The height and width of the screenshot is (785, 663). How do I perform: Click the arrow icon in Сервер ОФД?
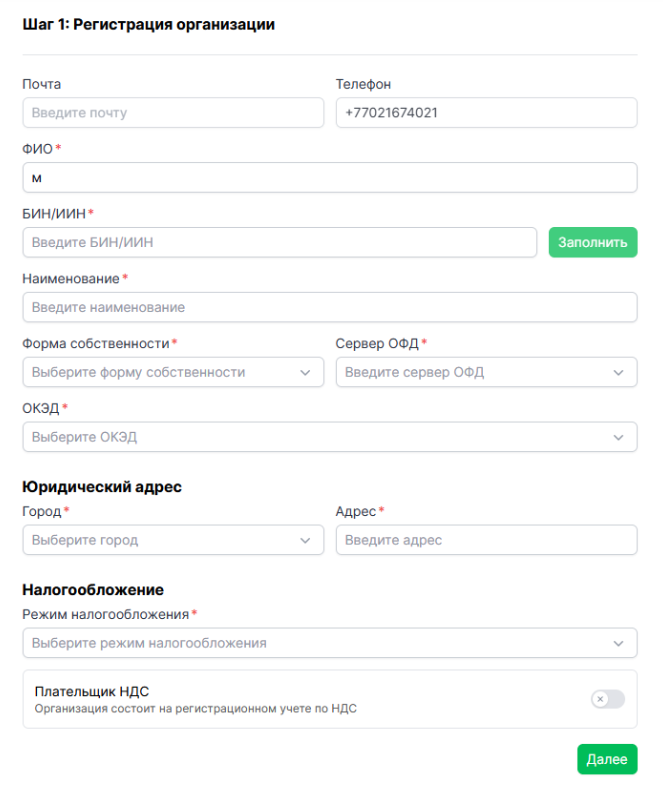pos(619,372)
